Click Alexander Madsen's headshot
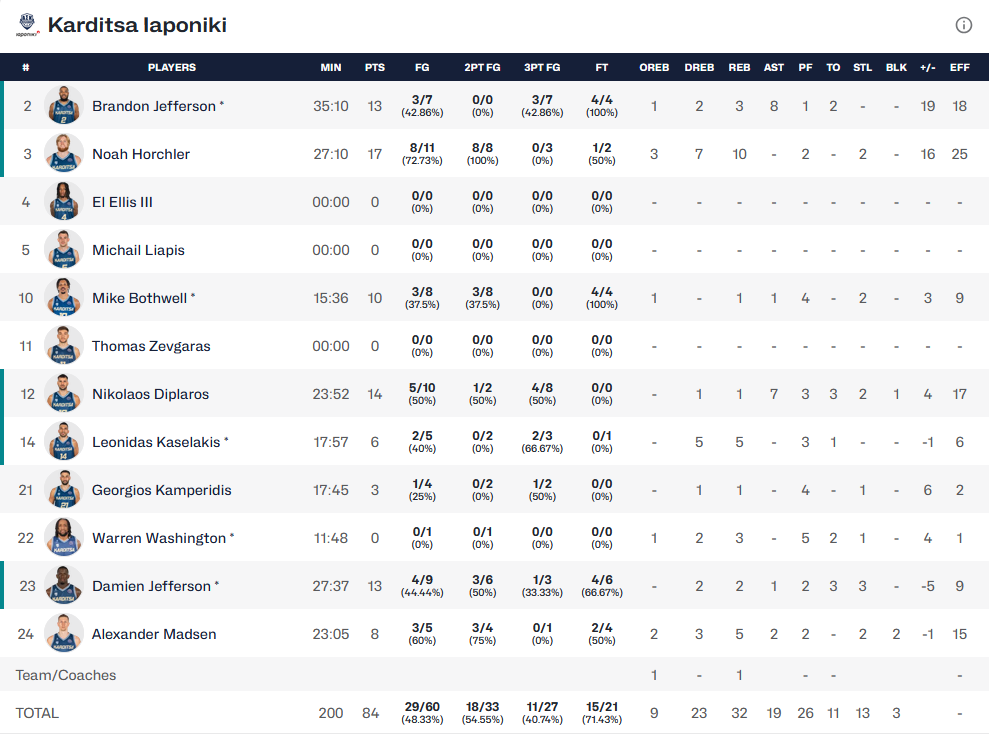 click(x=64, y=634)
